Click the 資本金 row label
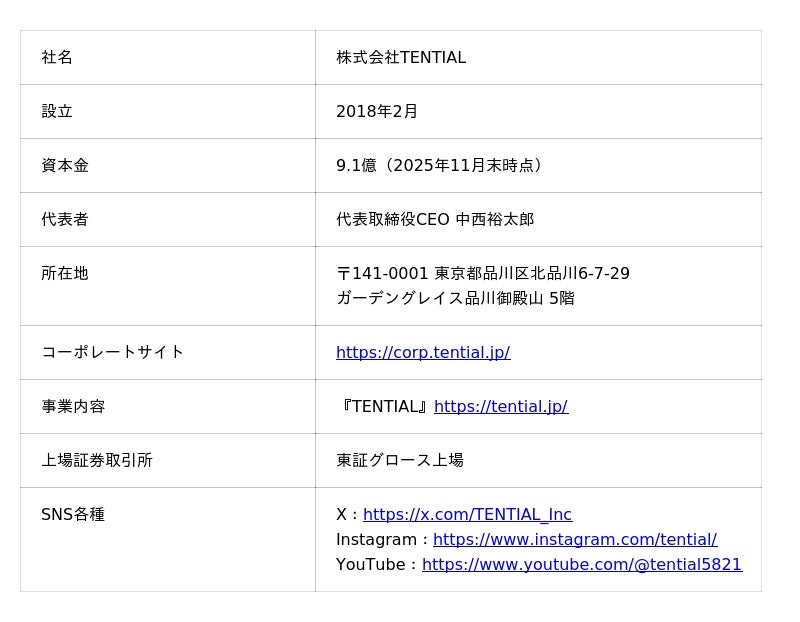The width and height of the screenshot is (800, 622). tap(65, 166)
